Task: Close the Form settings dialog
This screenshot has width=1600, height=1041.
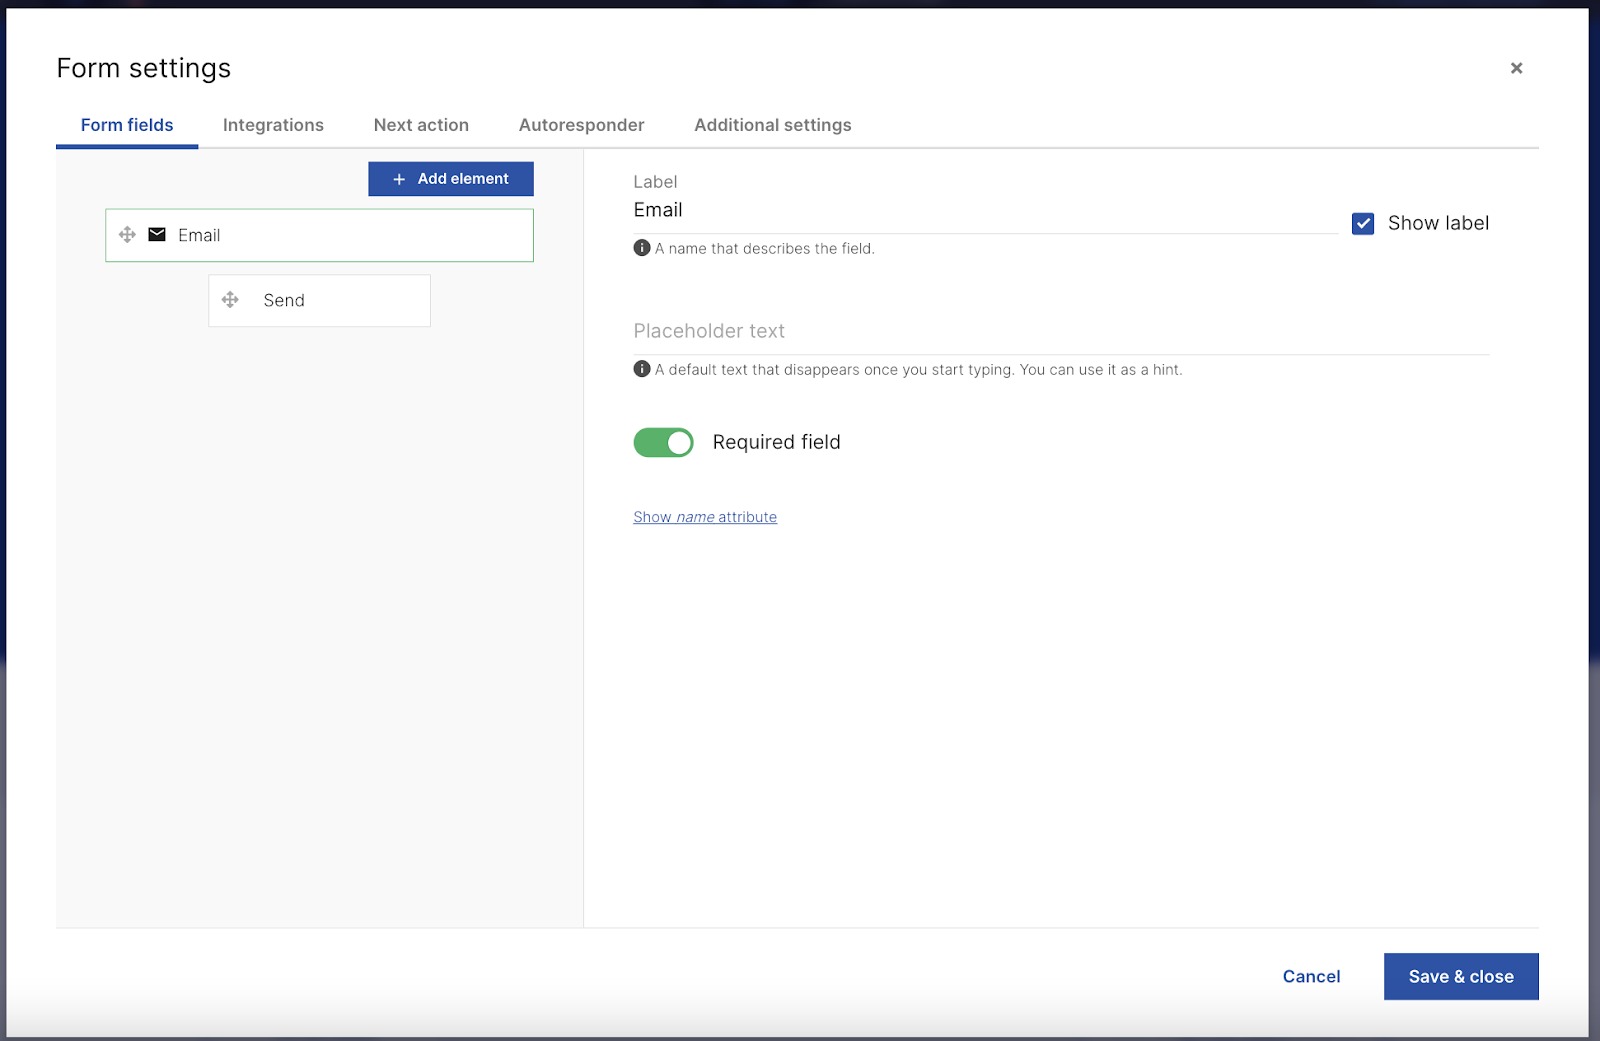Action: pyautogui.click(x=1516, y=68)
